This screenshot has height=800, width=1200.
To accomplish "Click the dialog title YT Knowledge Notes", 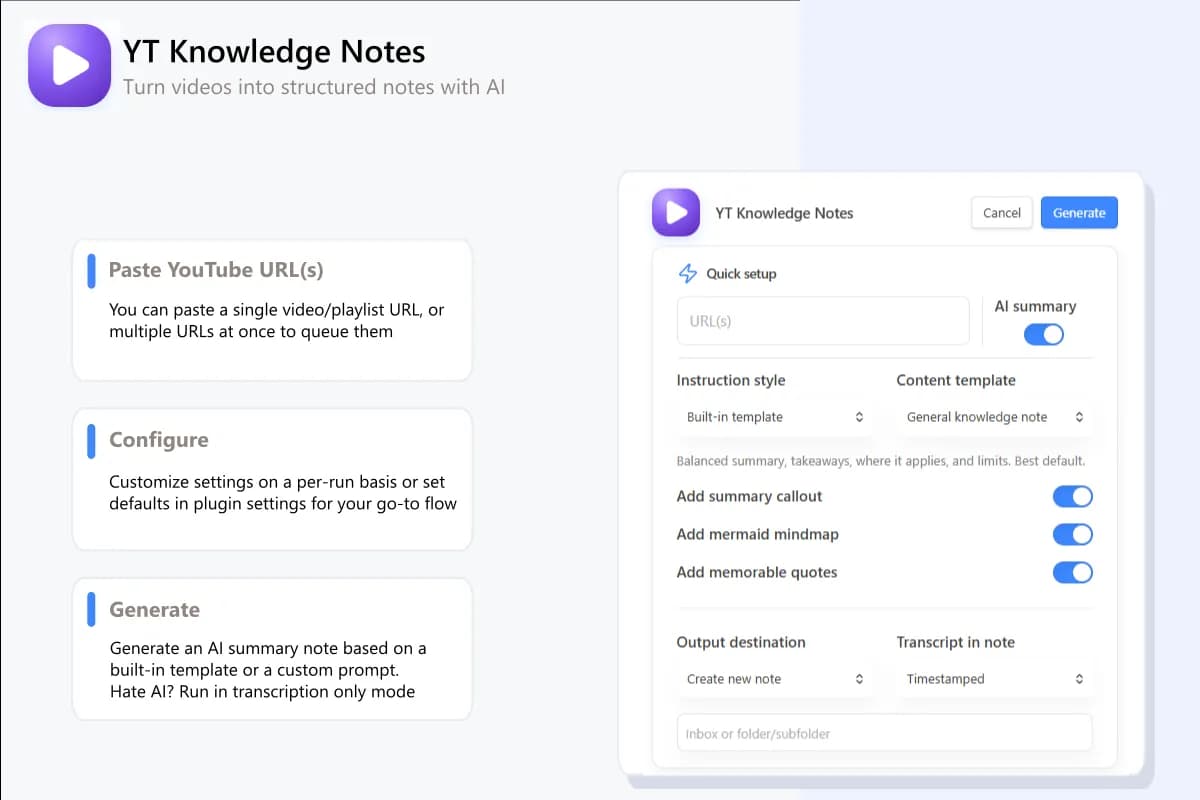I will coord(784,212).
